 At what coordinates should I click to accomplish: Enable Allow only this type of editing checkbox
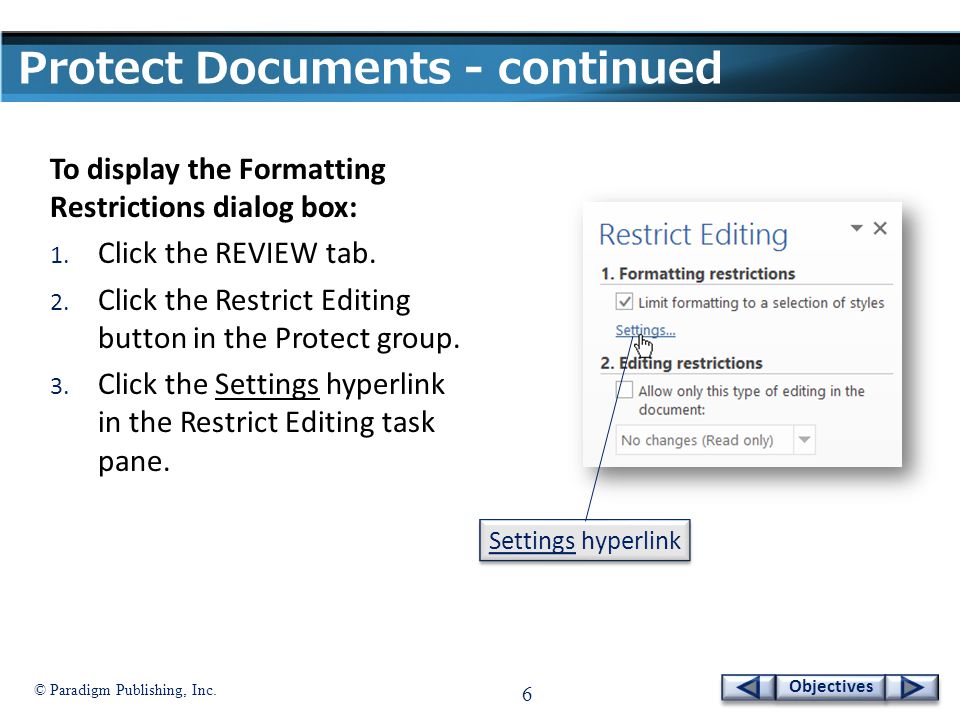(624, 390)
